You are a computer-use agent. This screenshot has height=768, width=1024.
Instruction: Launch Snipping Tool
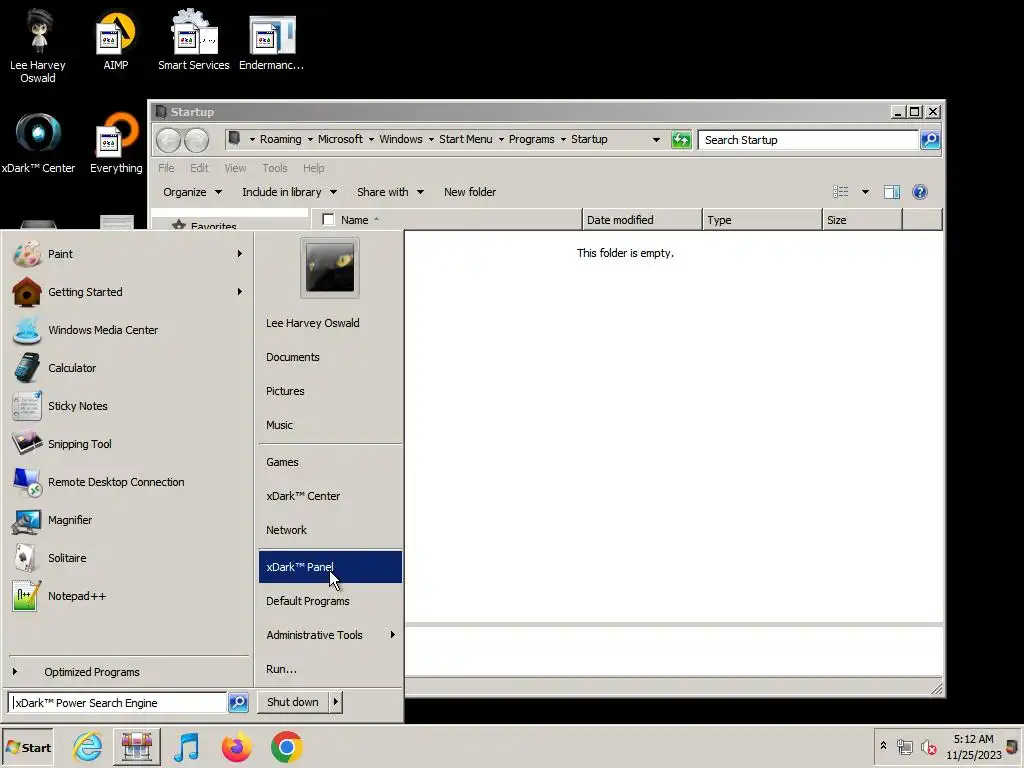(127, 444)
